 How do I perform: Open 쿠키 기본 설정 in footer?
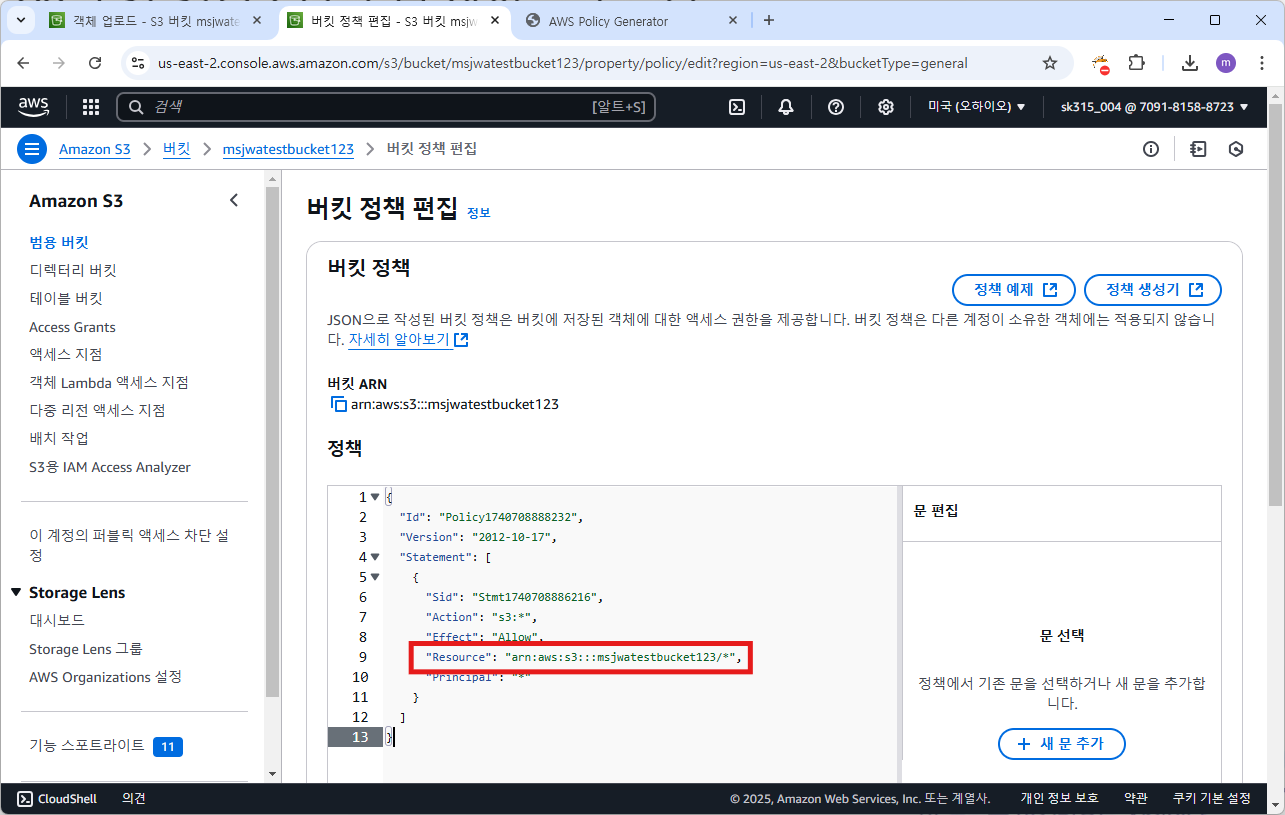pos(1212,798)
